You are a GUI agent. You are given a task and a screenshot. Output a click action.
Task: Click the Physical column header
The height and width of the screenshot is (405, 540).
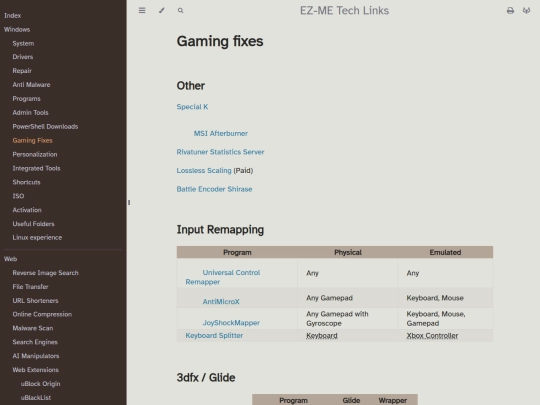coord(348,252)
